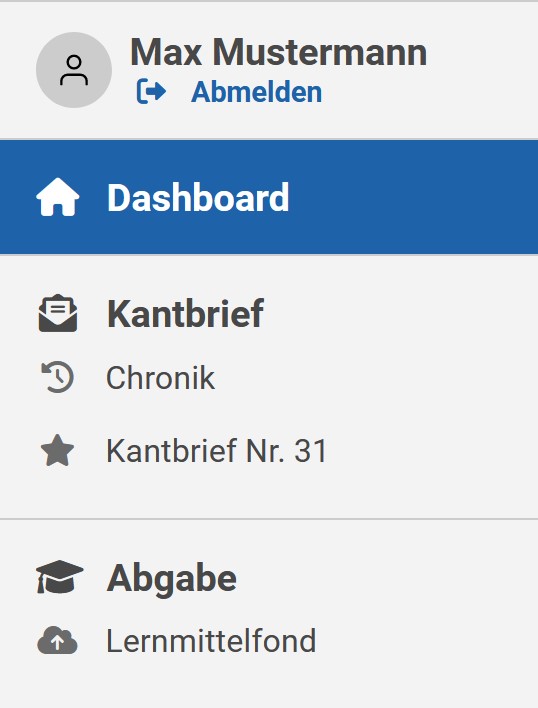Open the profile name Max Mustermann
538x708 pixels.
278,52
